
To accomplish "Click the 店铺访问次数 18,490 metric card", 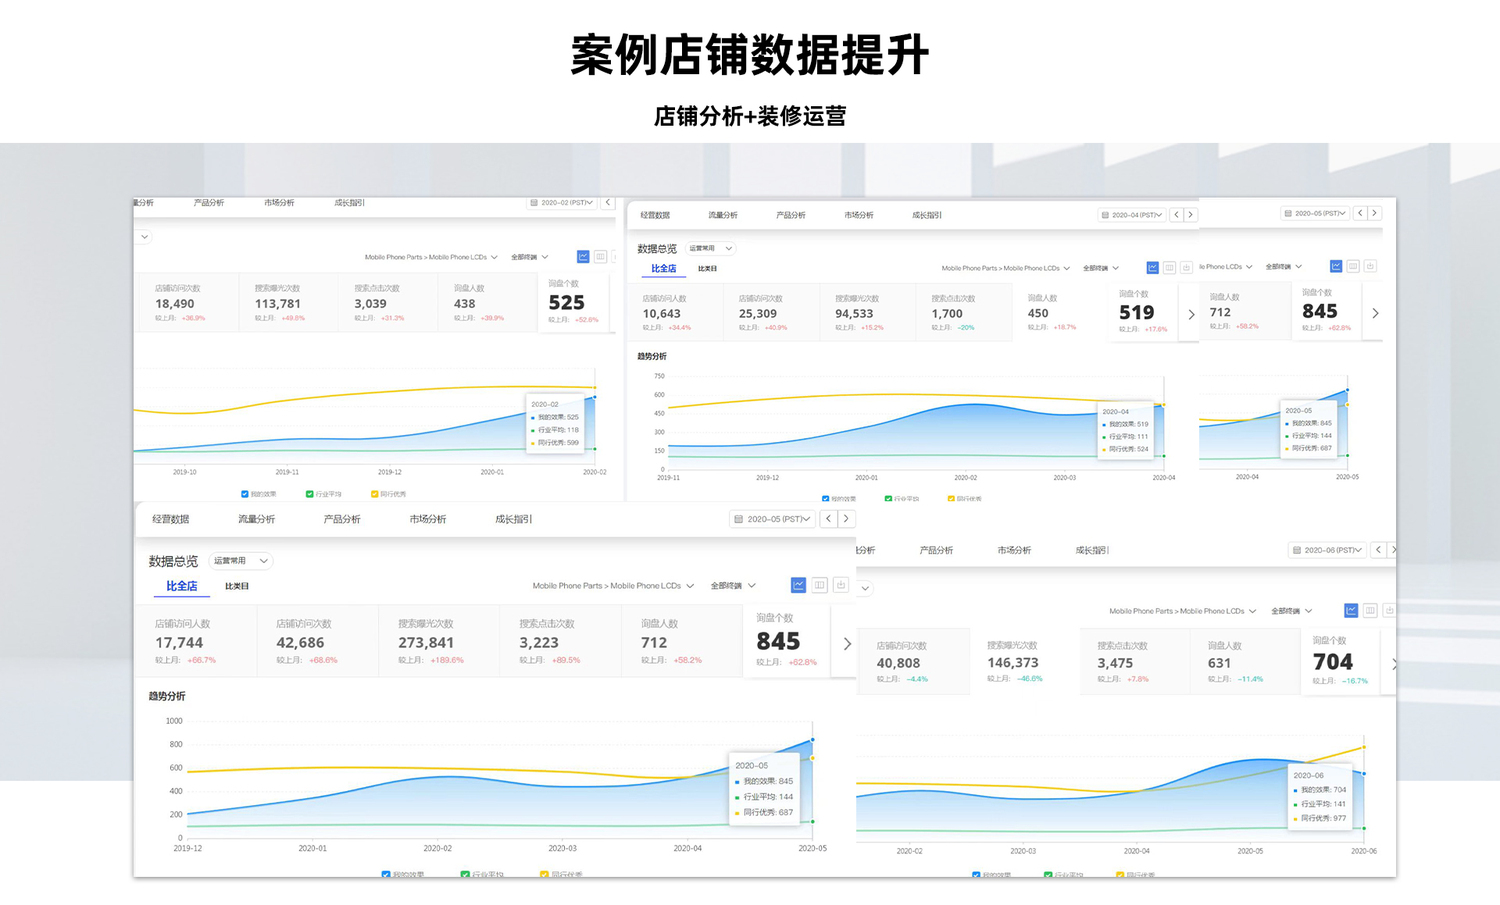I will point(185,302).
